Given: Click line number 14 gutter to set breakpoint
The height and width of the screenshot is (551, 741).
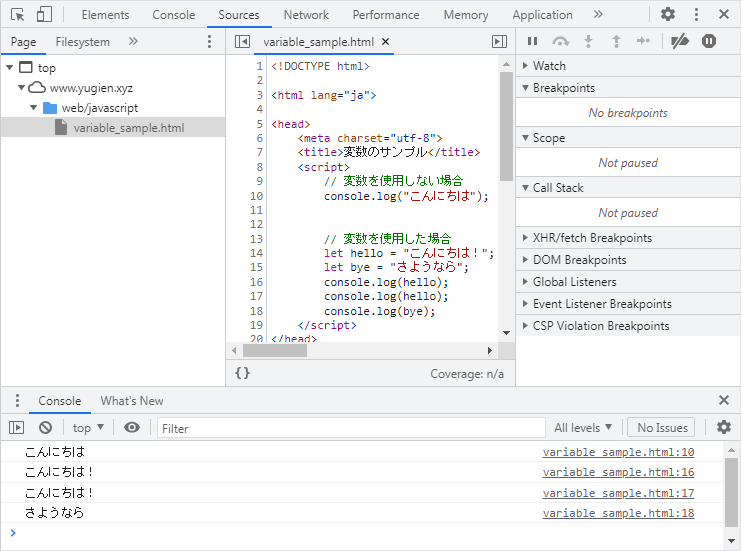Looking at the screenshot, I should point(256,253).
